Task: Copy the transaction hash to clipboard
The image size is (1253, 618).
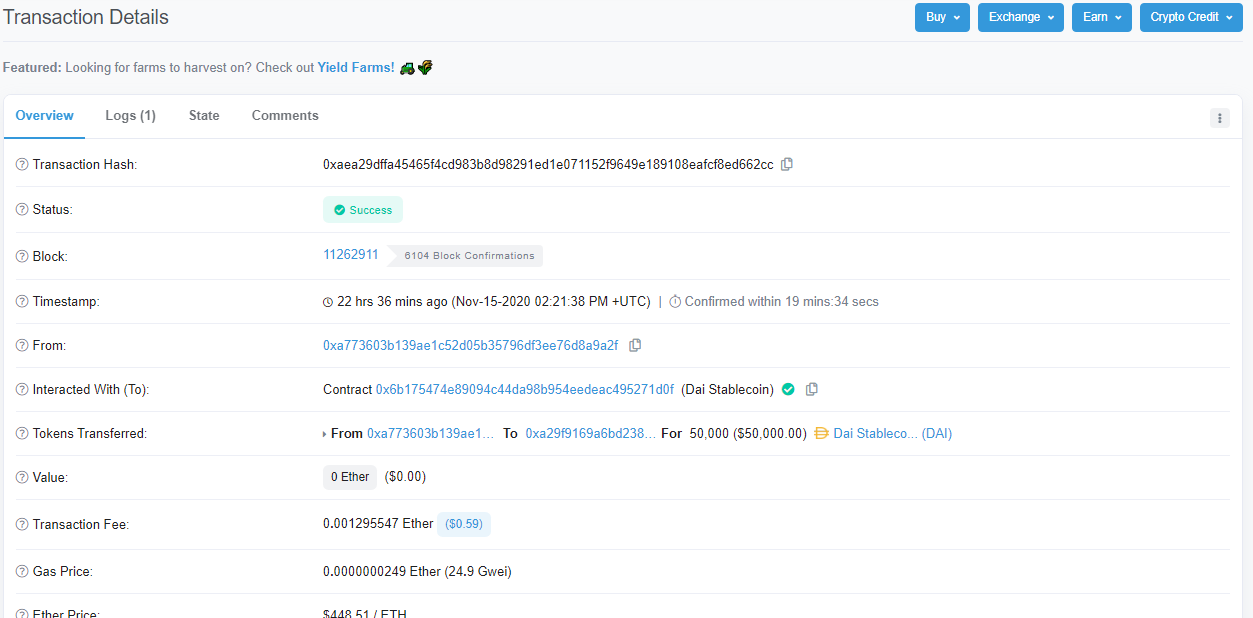Action: (787, 164)
